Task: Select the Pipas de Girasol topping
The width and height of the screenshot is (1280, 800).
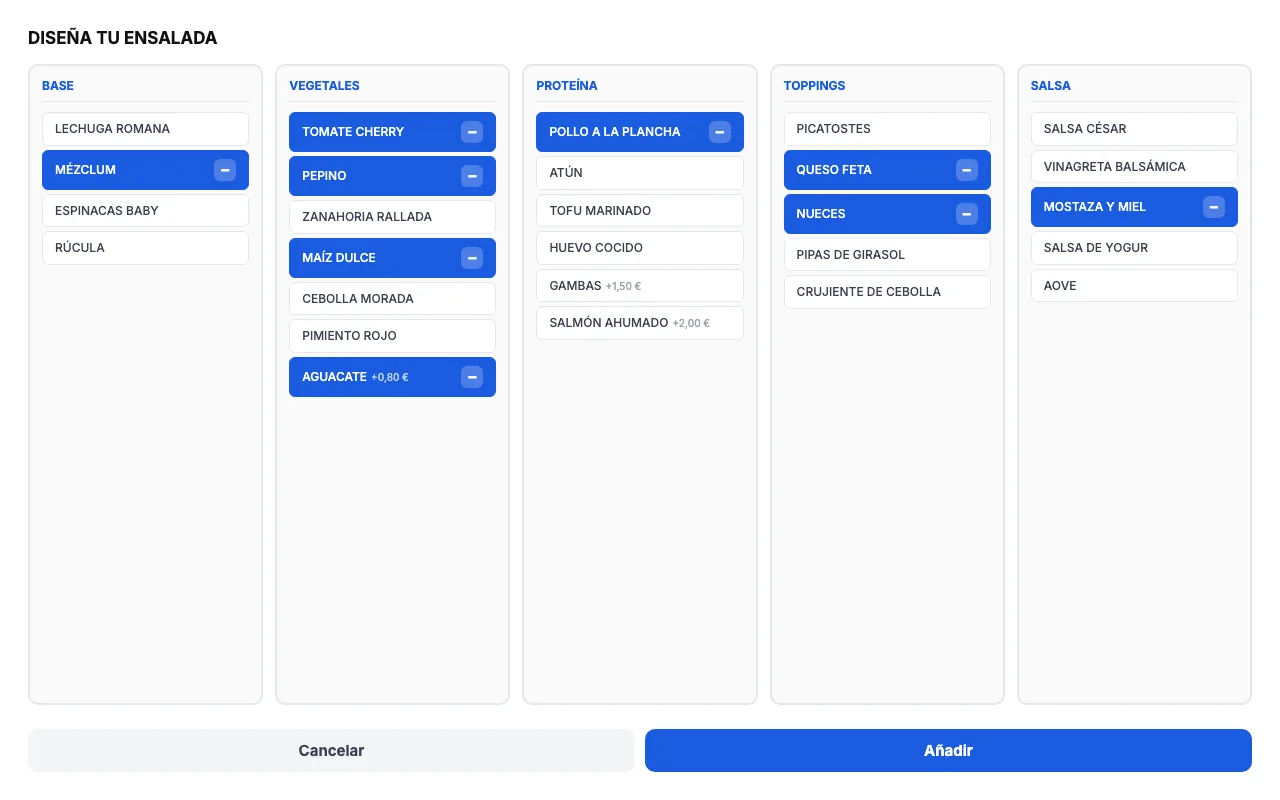Action: (887, 255)
